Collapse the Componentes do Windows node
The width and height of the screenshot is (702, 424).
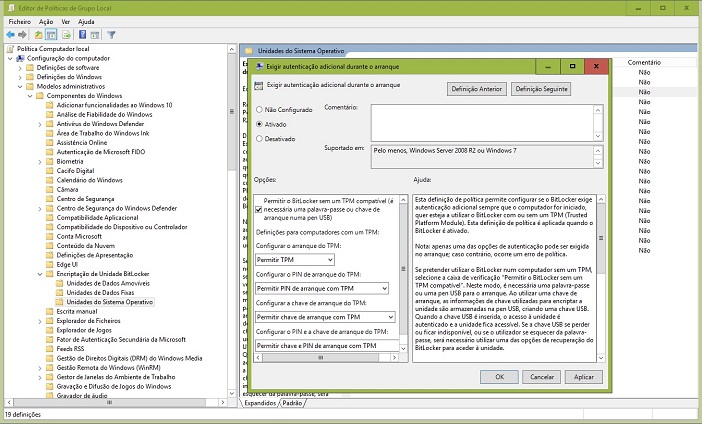[30, 96]
